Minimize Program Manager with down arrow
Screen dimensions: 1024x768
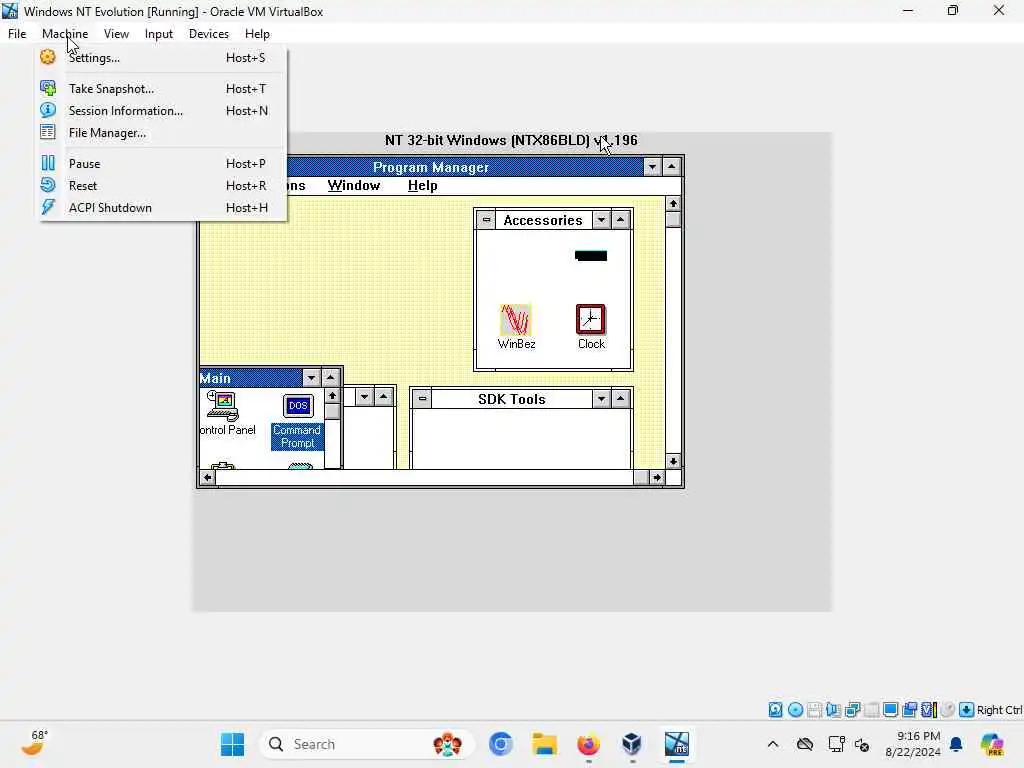pos(652,167)
